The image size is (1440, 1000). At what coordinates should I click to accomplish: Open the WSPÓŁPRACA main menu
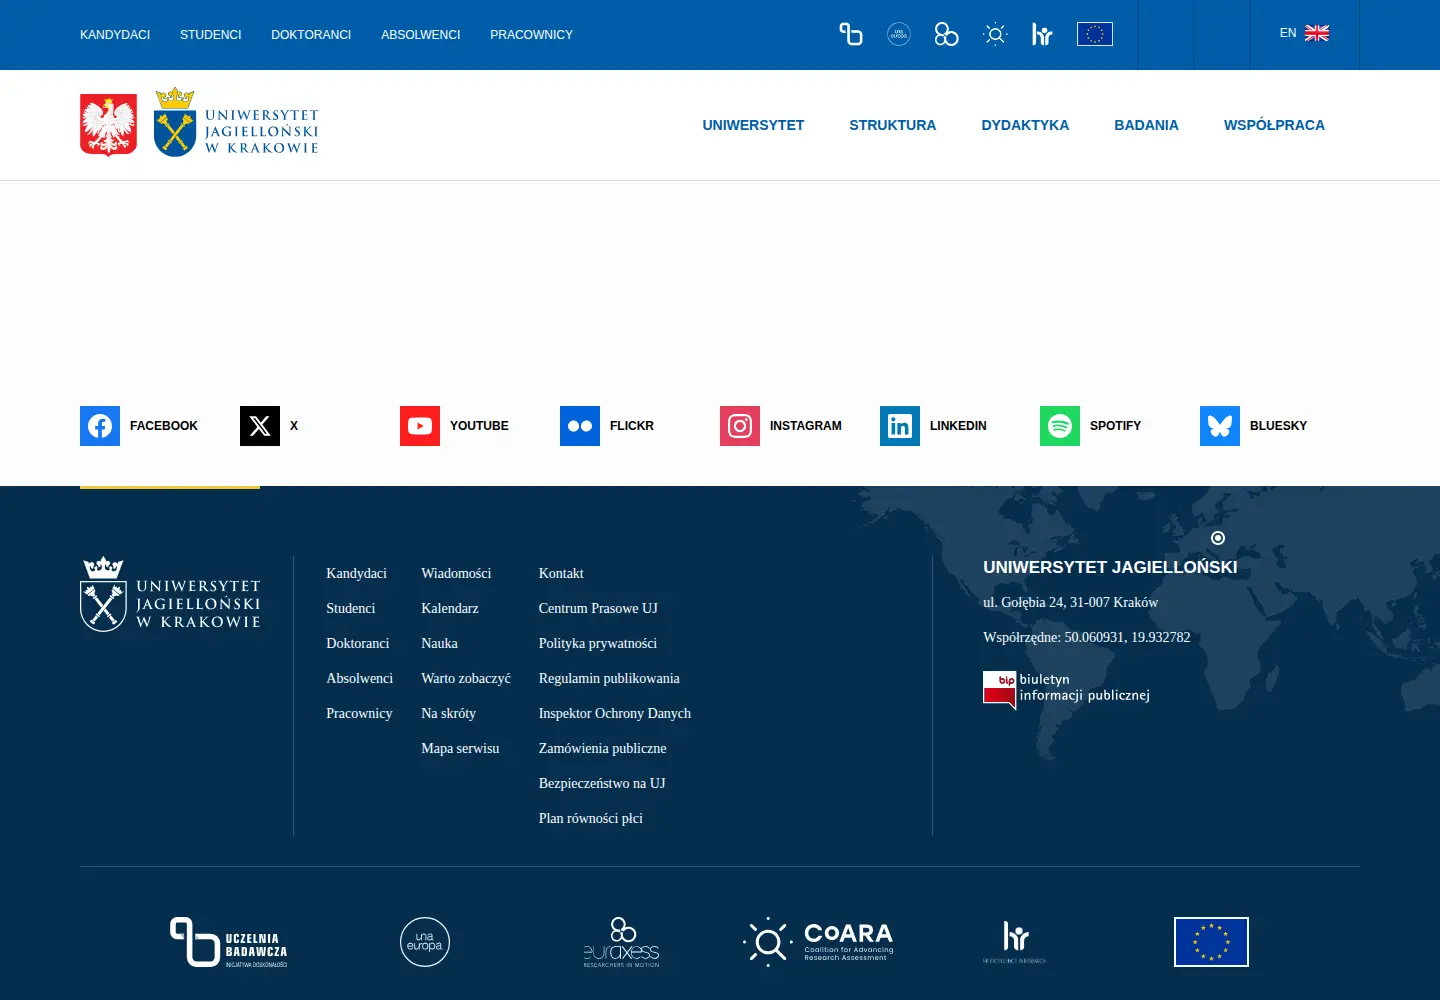tap(1274, 125)
